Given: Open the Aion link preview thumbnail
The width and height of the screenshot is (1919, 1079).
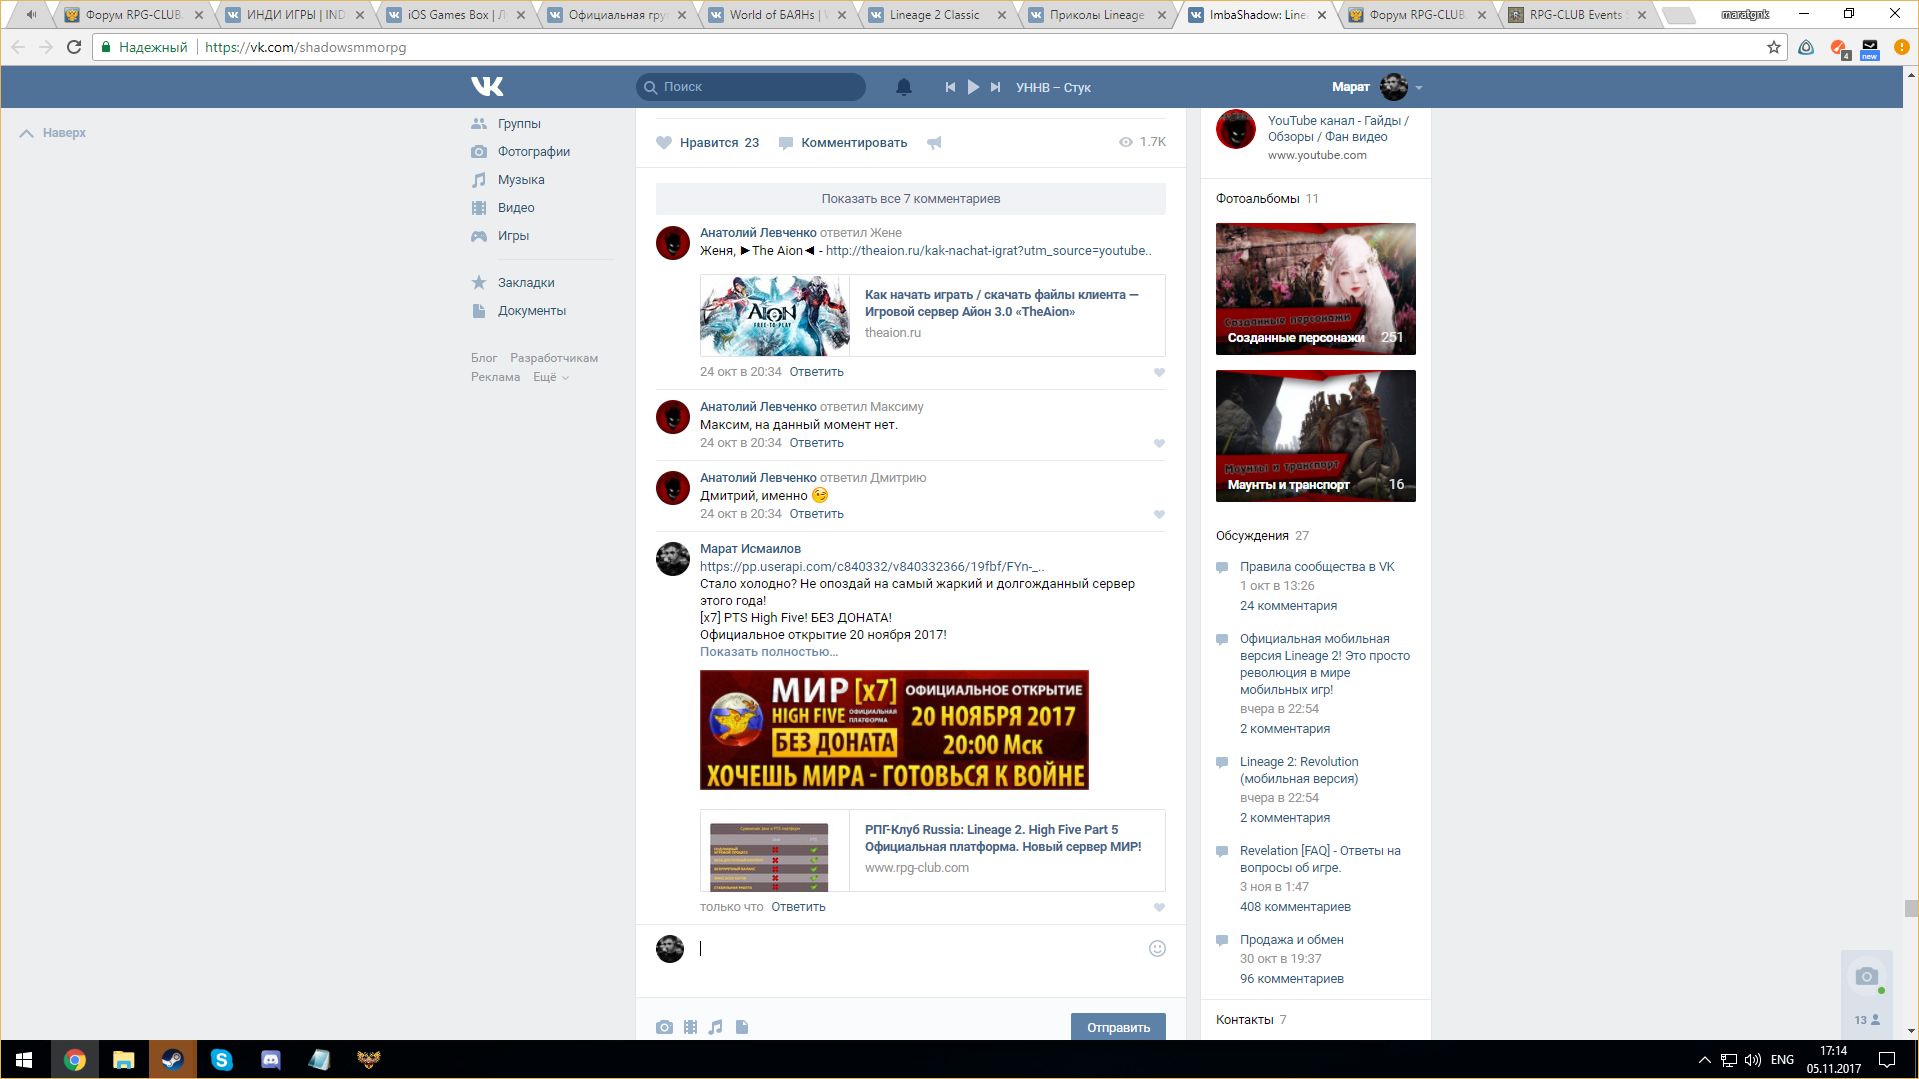Looking at the screenshot, I should (x=775, y=316).
